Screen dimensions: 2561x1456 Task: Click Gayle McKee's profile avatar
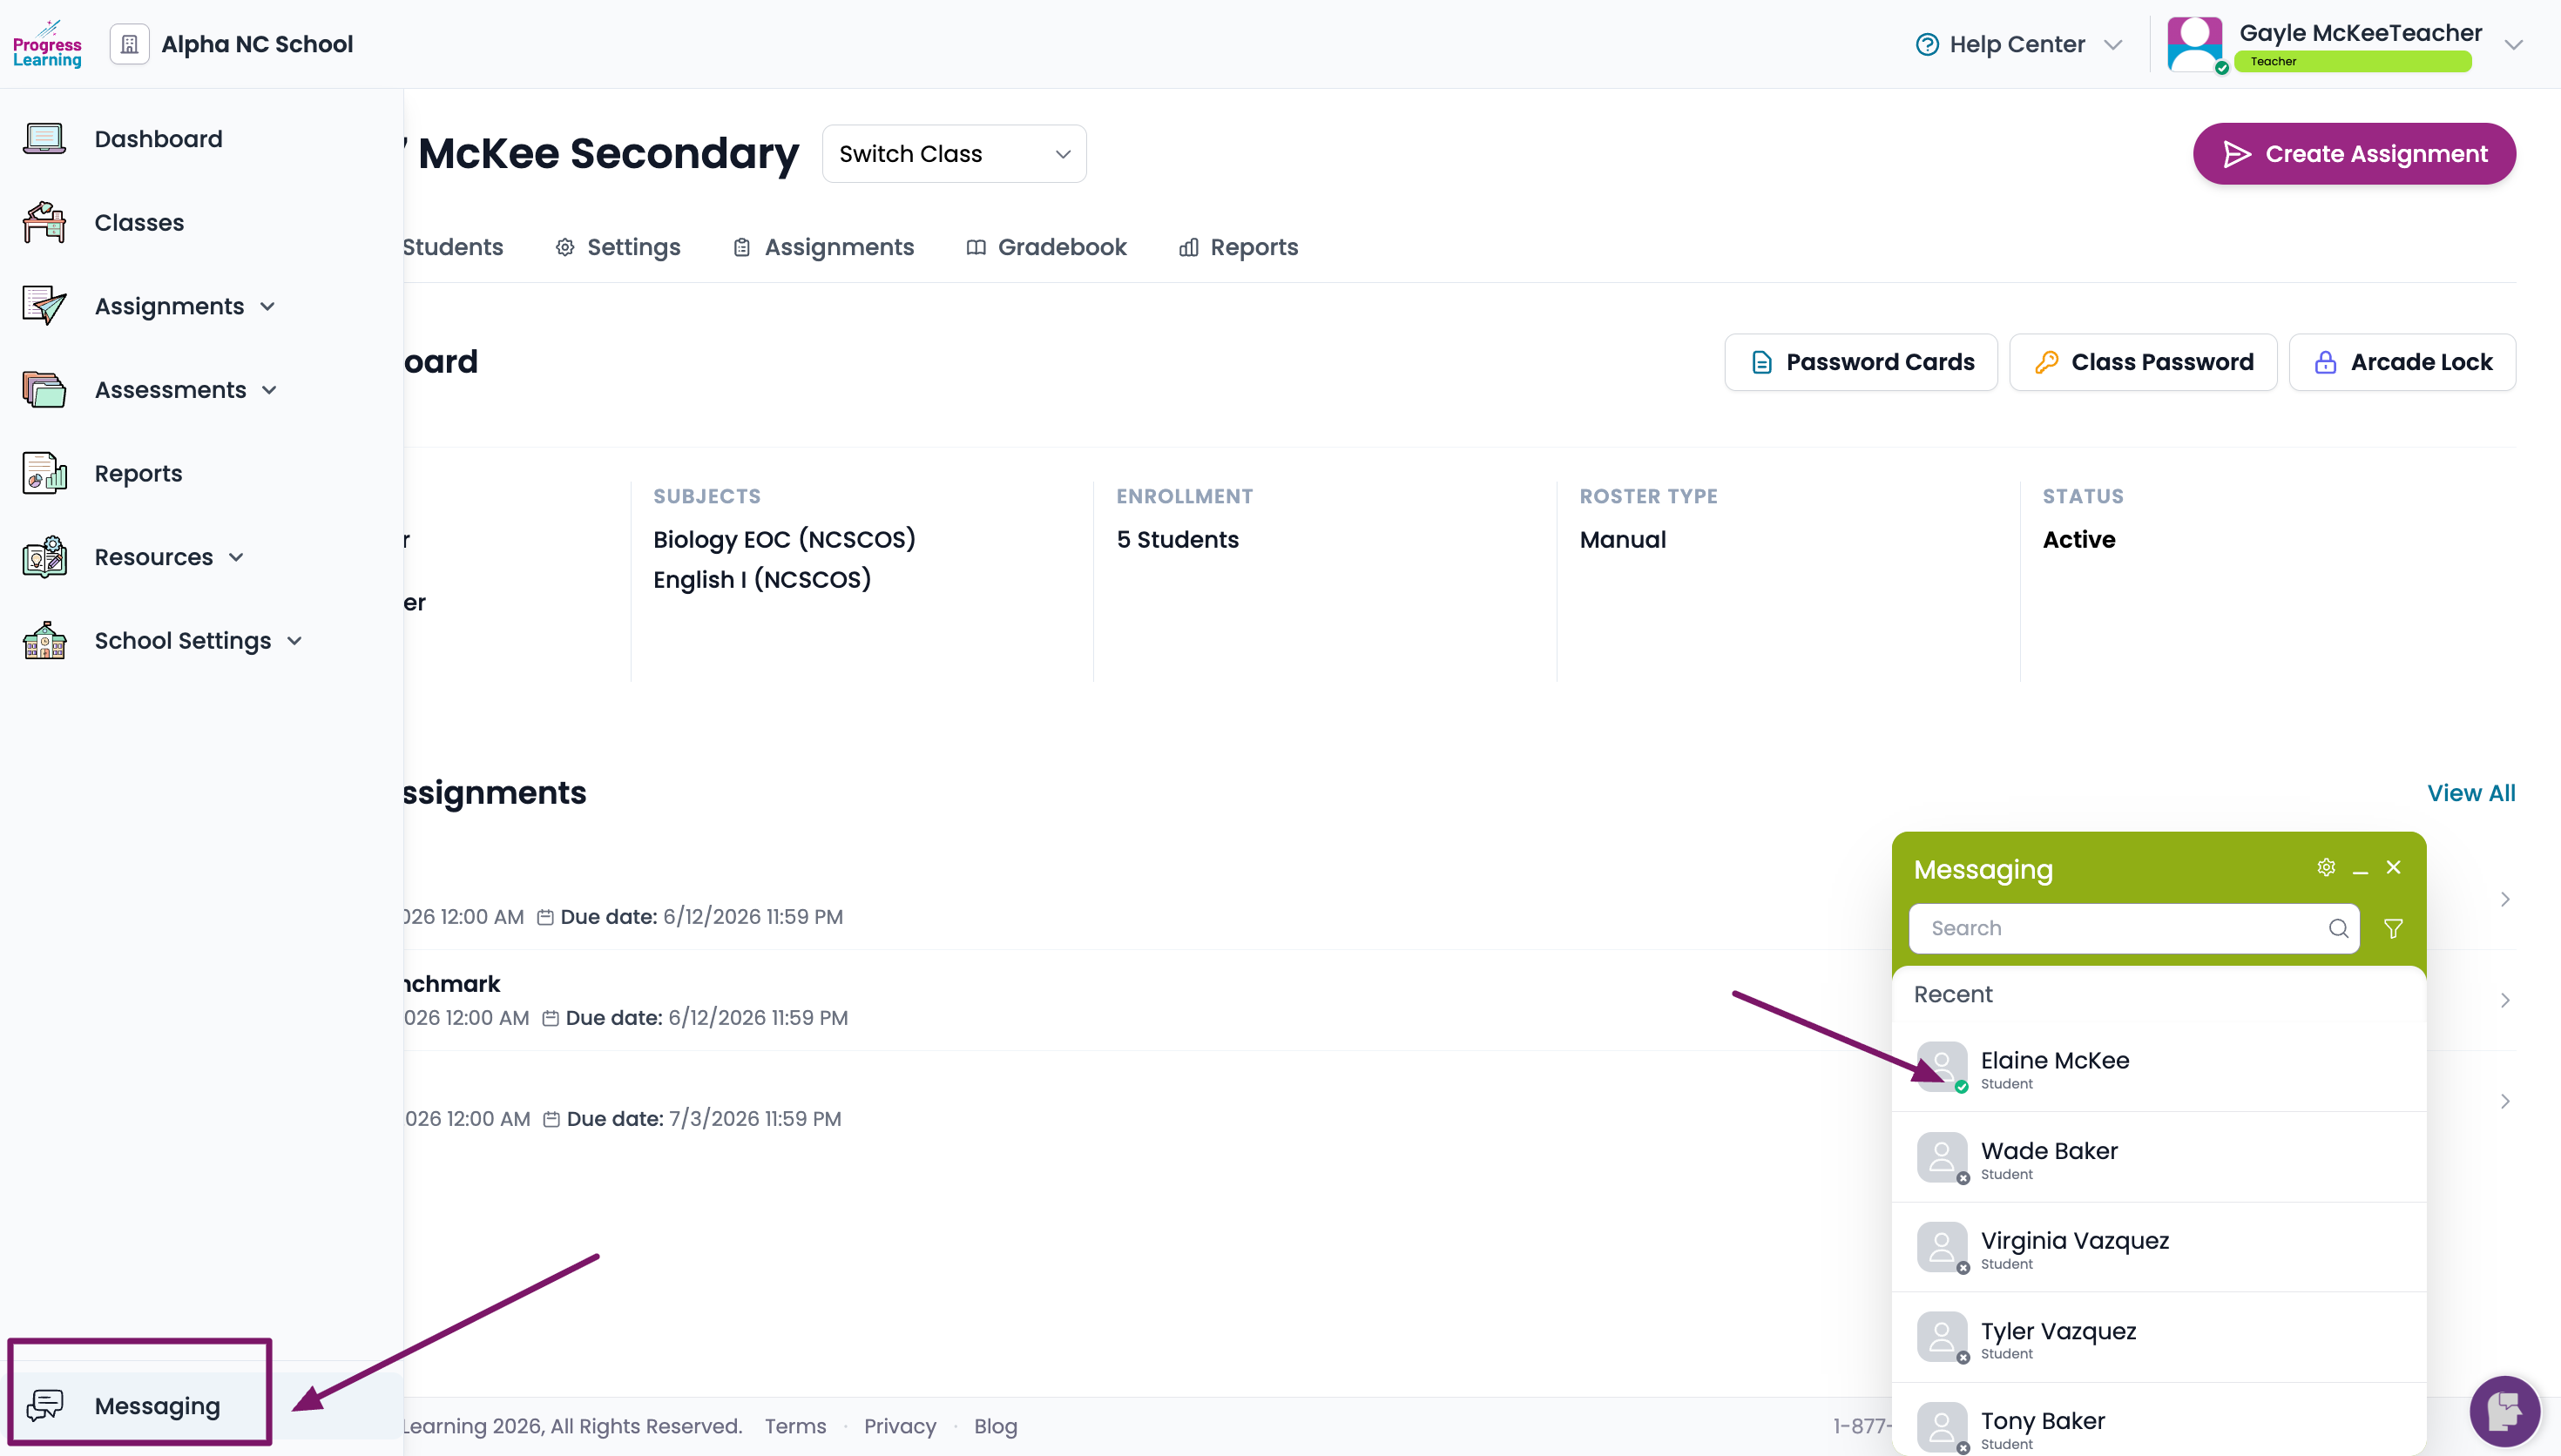click(x=2194, y=44)
